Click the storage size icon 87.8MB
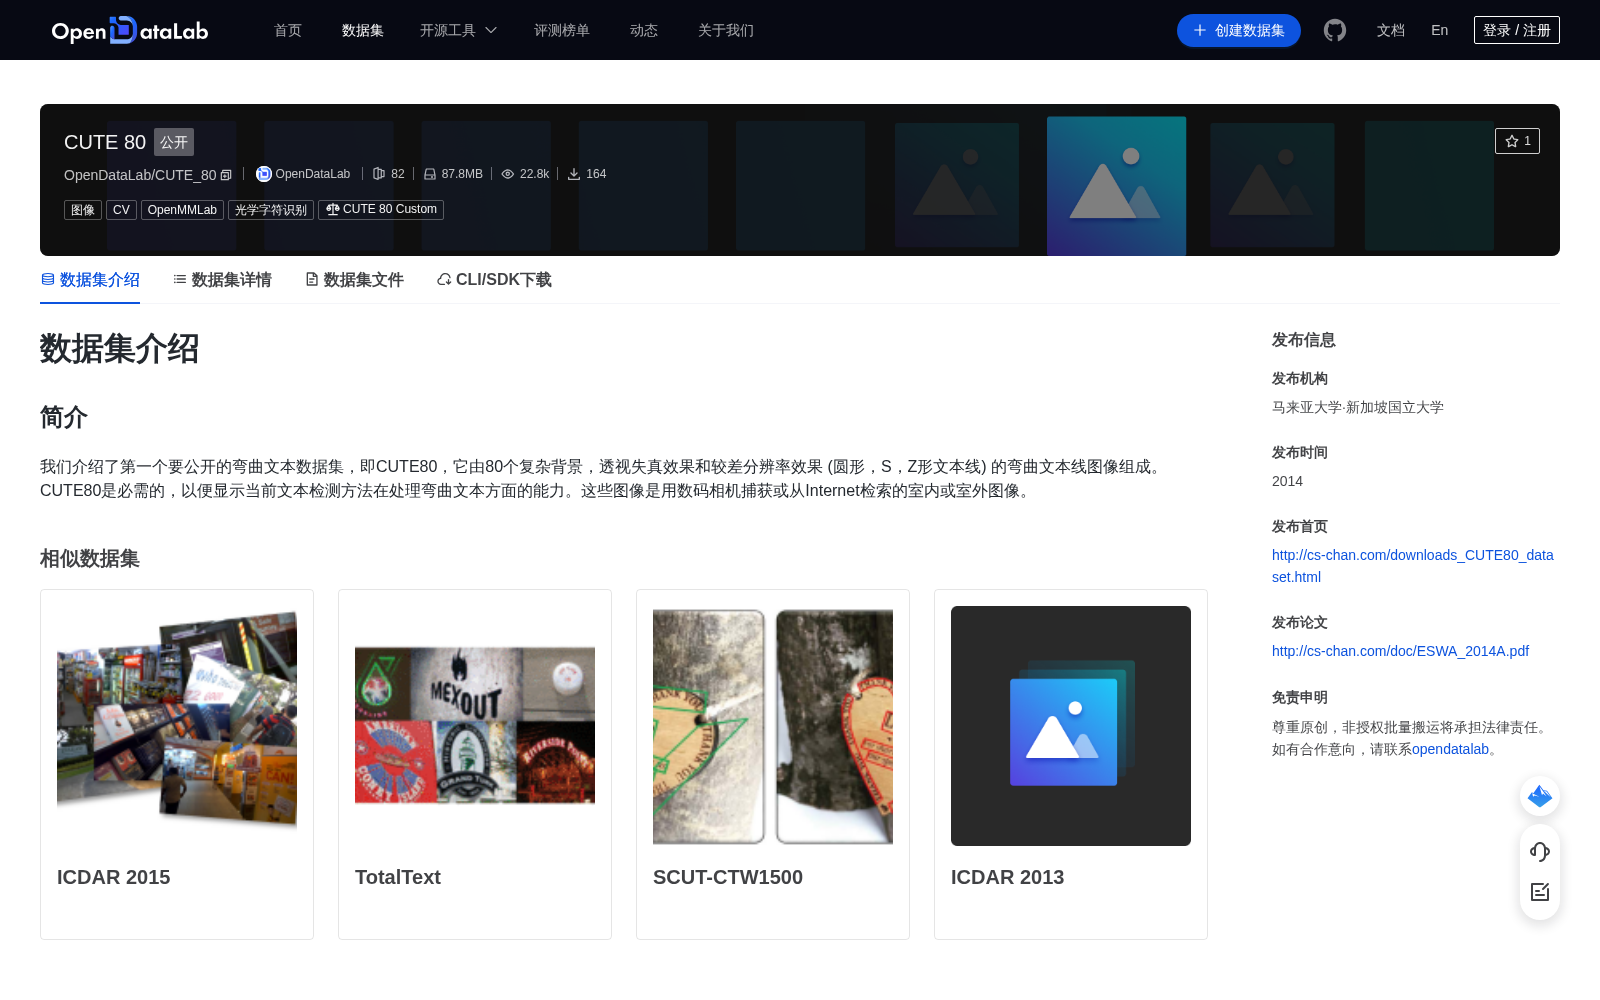Image resolution: width=1600 pixels, height=1000 pixels. pyautogui.click(x=430, y=174)
